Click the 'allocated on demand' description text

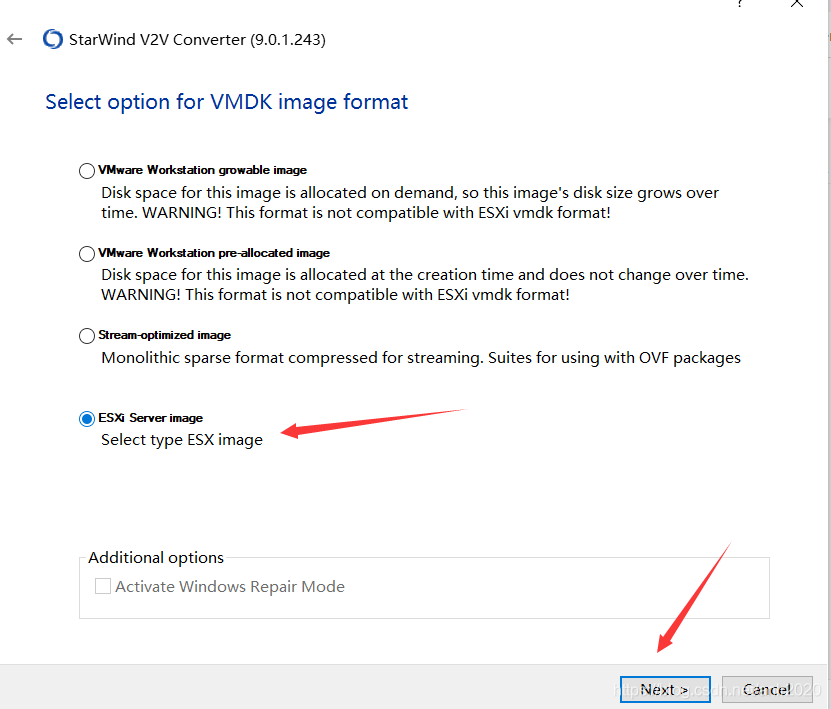[410, 203]
